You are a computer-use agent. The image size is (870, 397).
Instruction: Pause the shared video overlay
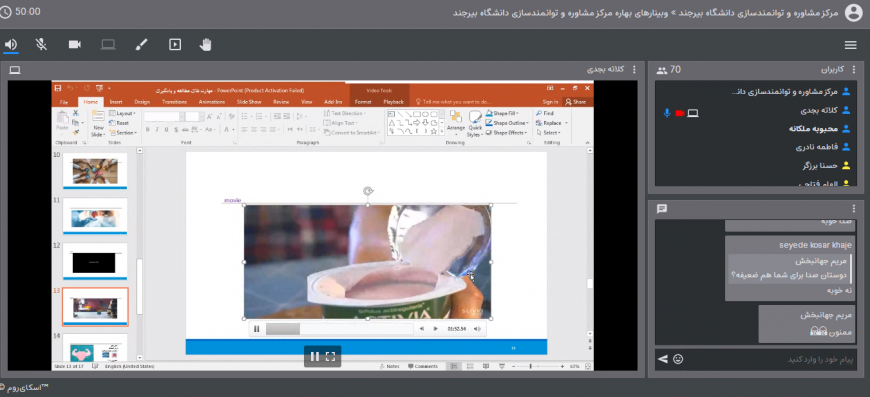pyautogui.click(x=314, y=357)
